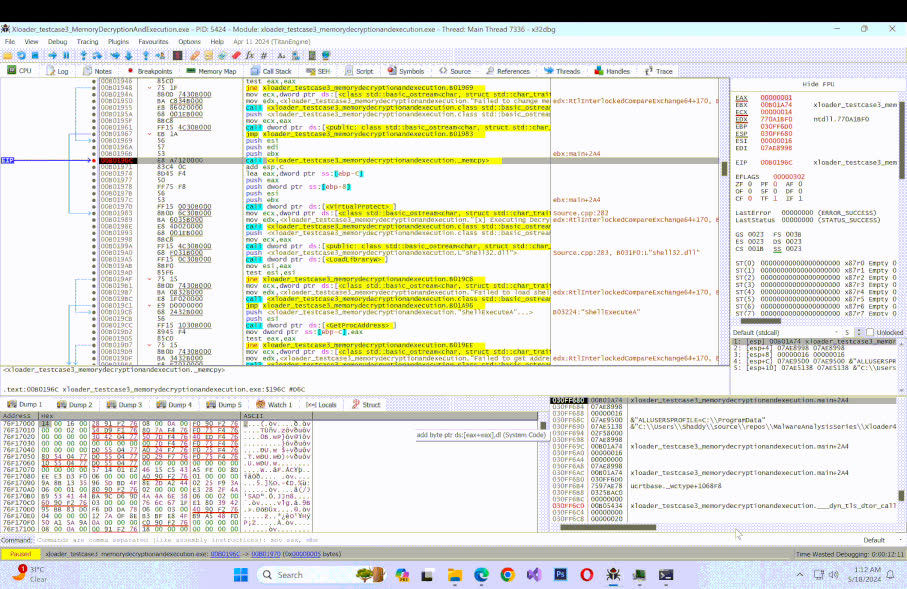Switch to the Struct tab

click(x=366, y=404)
